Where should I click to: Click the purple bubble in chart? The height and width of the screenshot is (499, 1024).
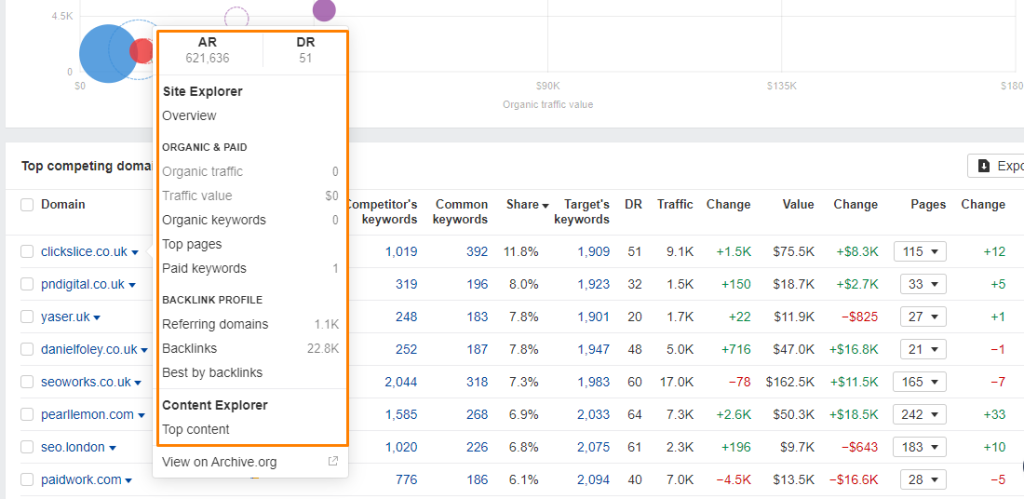pos(324,10)
